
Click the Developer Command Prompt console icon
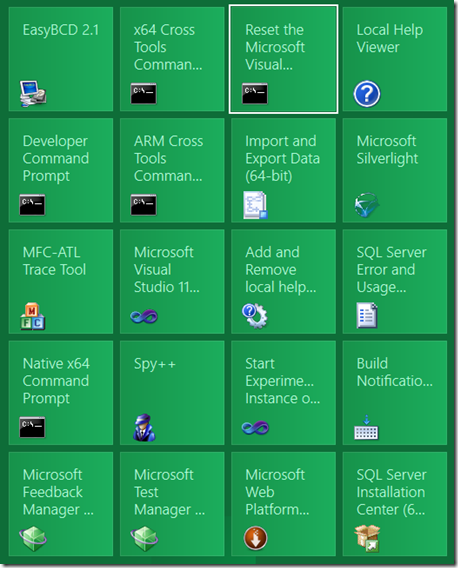point(32,205)
